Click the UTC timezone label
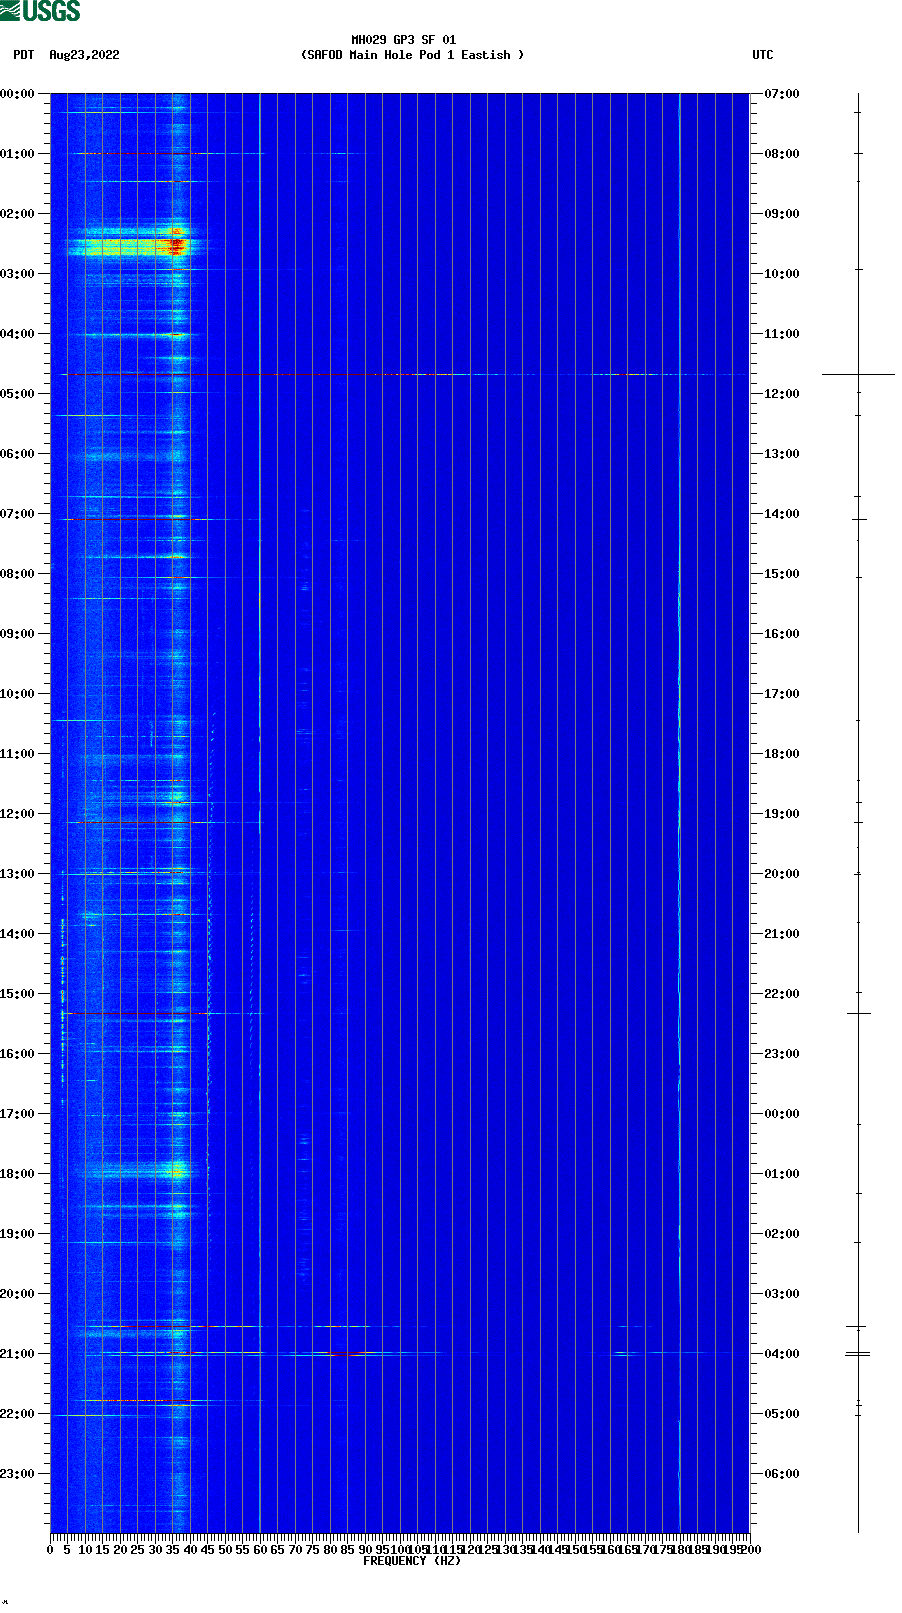Image resolution: width=902 pixels, height=1613 pixels. point(763,55)
